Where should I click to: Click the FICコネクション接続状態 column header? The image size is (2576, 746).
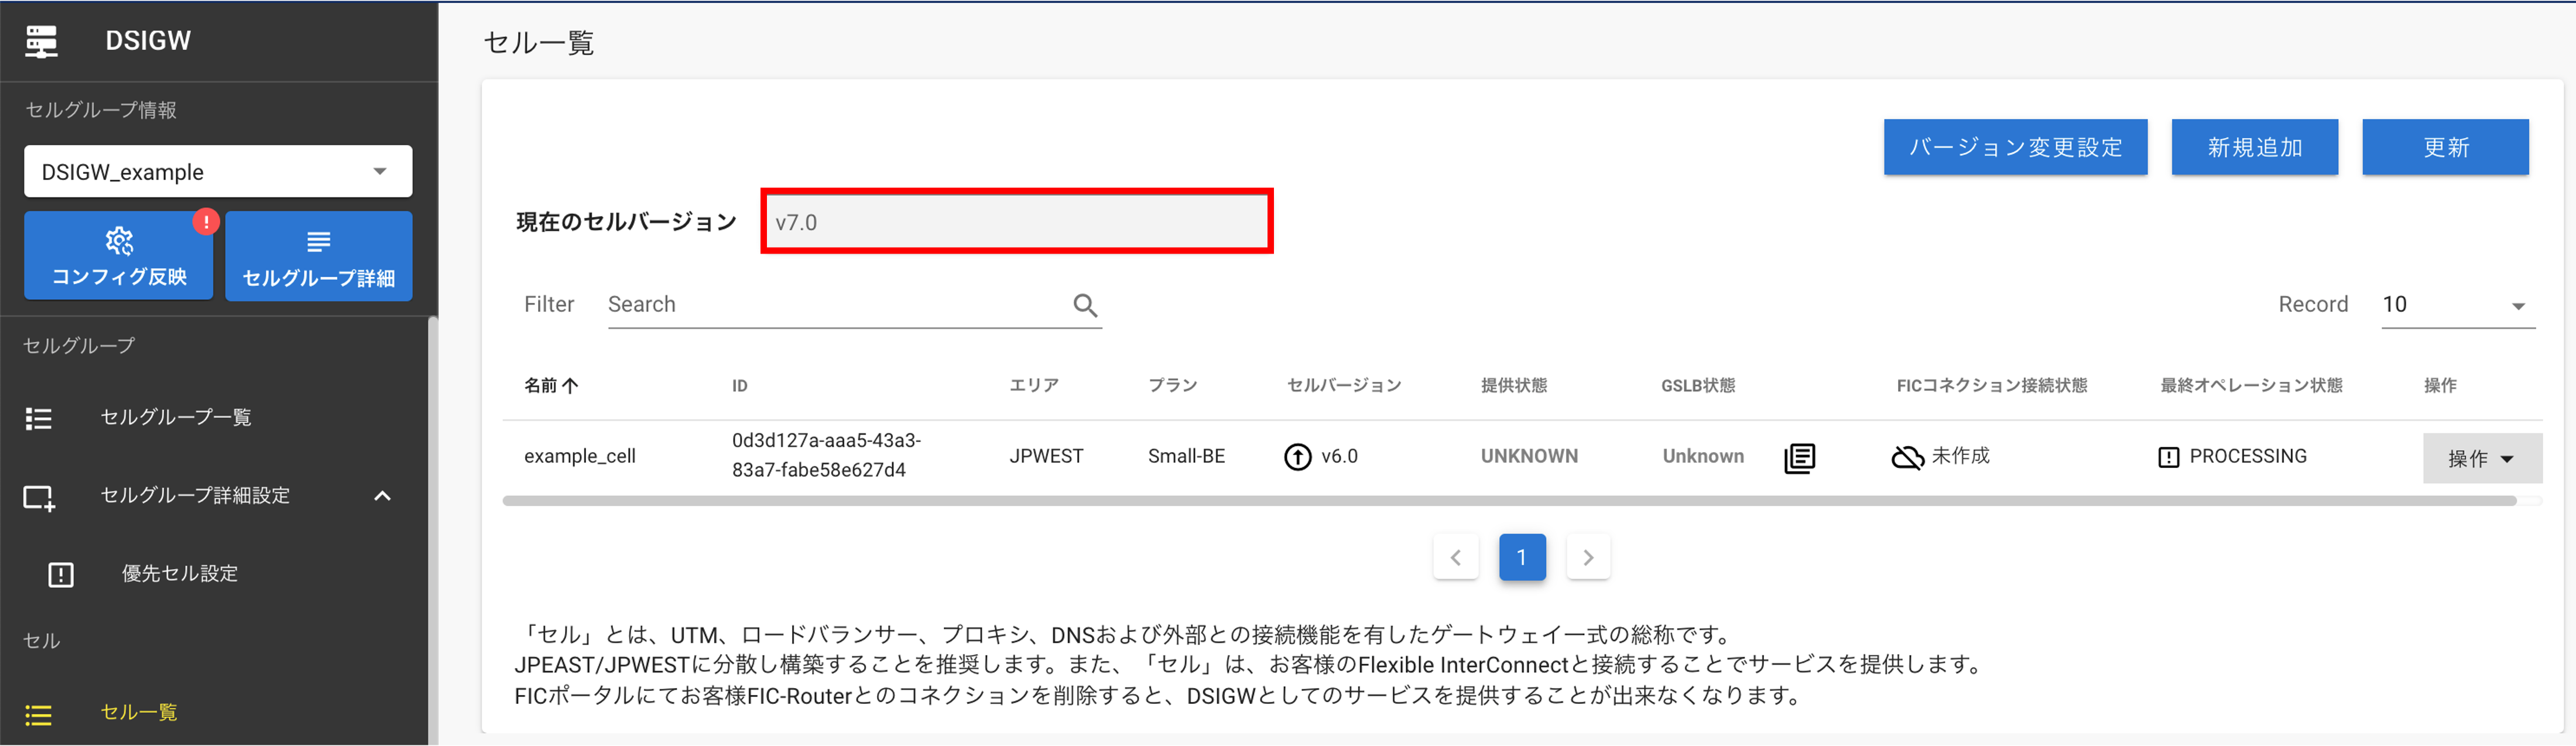pyautogui.click(x=1992, y=385)
